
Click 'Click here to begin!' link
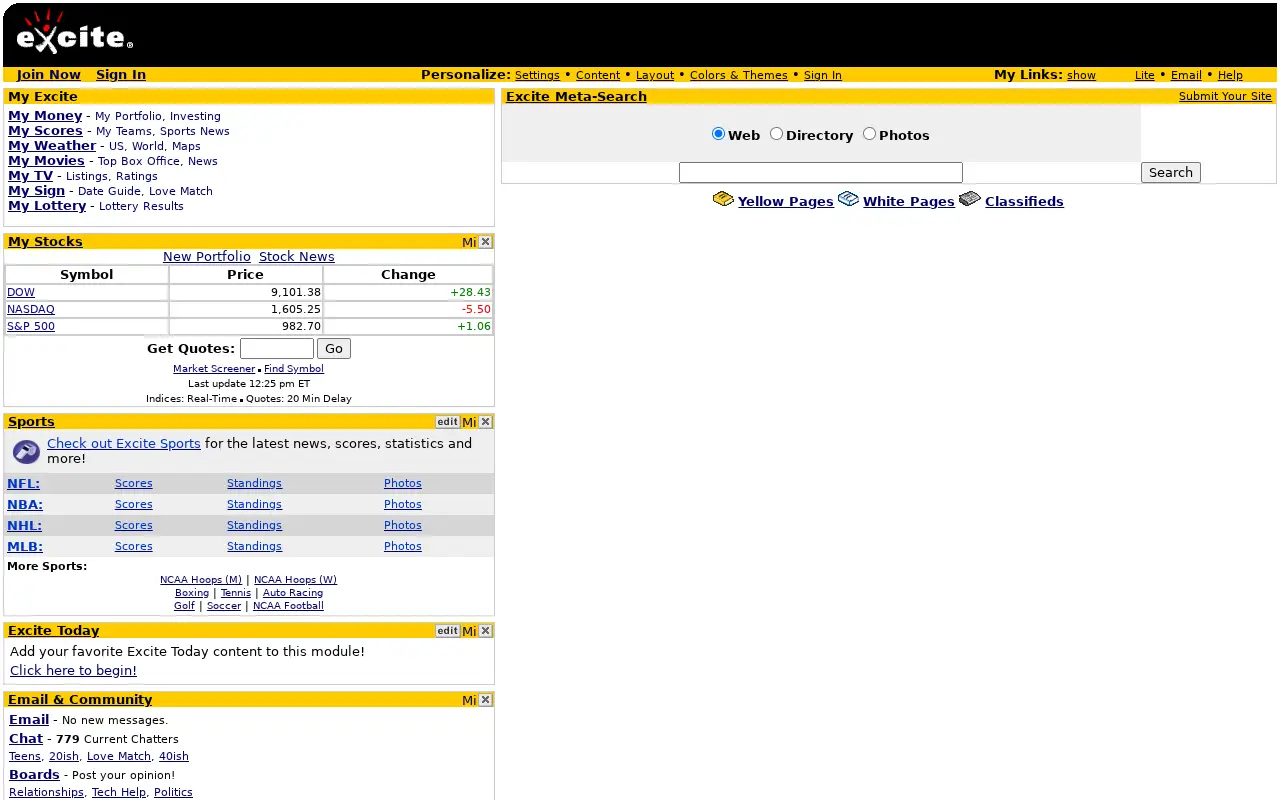(x=73, y=671)
